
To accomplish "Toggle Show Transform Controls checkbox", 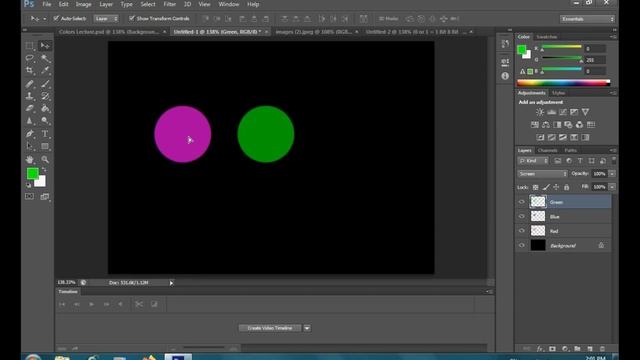I will (131, 18).
